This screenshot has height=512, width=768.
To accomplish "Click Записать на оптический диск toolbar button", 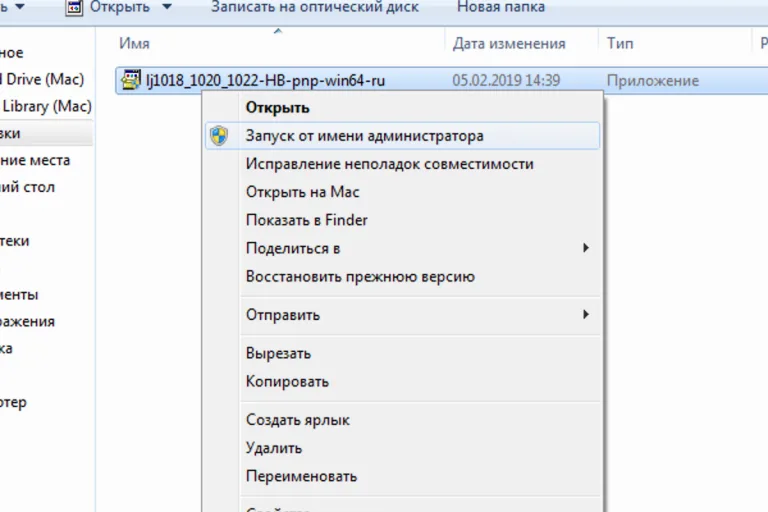I will click(315, 7).
